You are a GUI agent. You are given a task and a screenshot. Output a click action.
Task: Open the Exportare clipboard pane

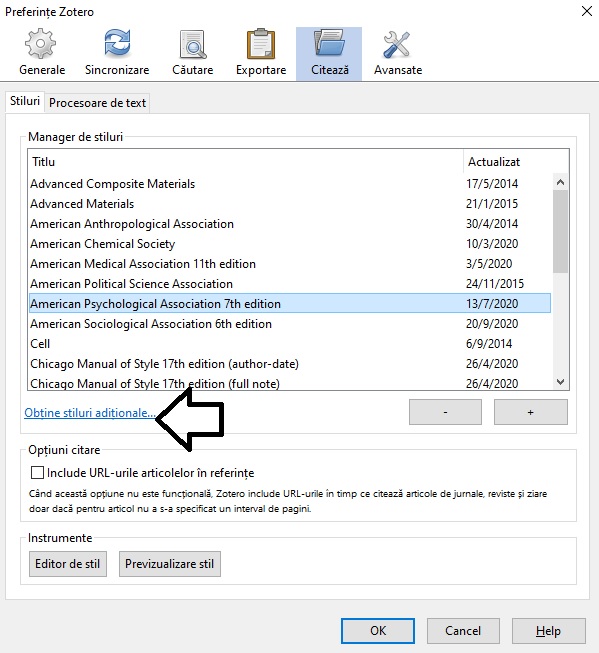point(261,53)
